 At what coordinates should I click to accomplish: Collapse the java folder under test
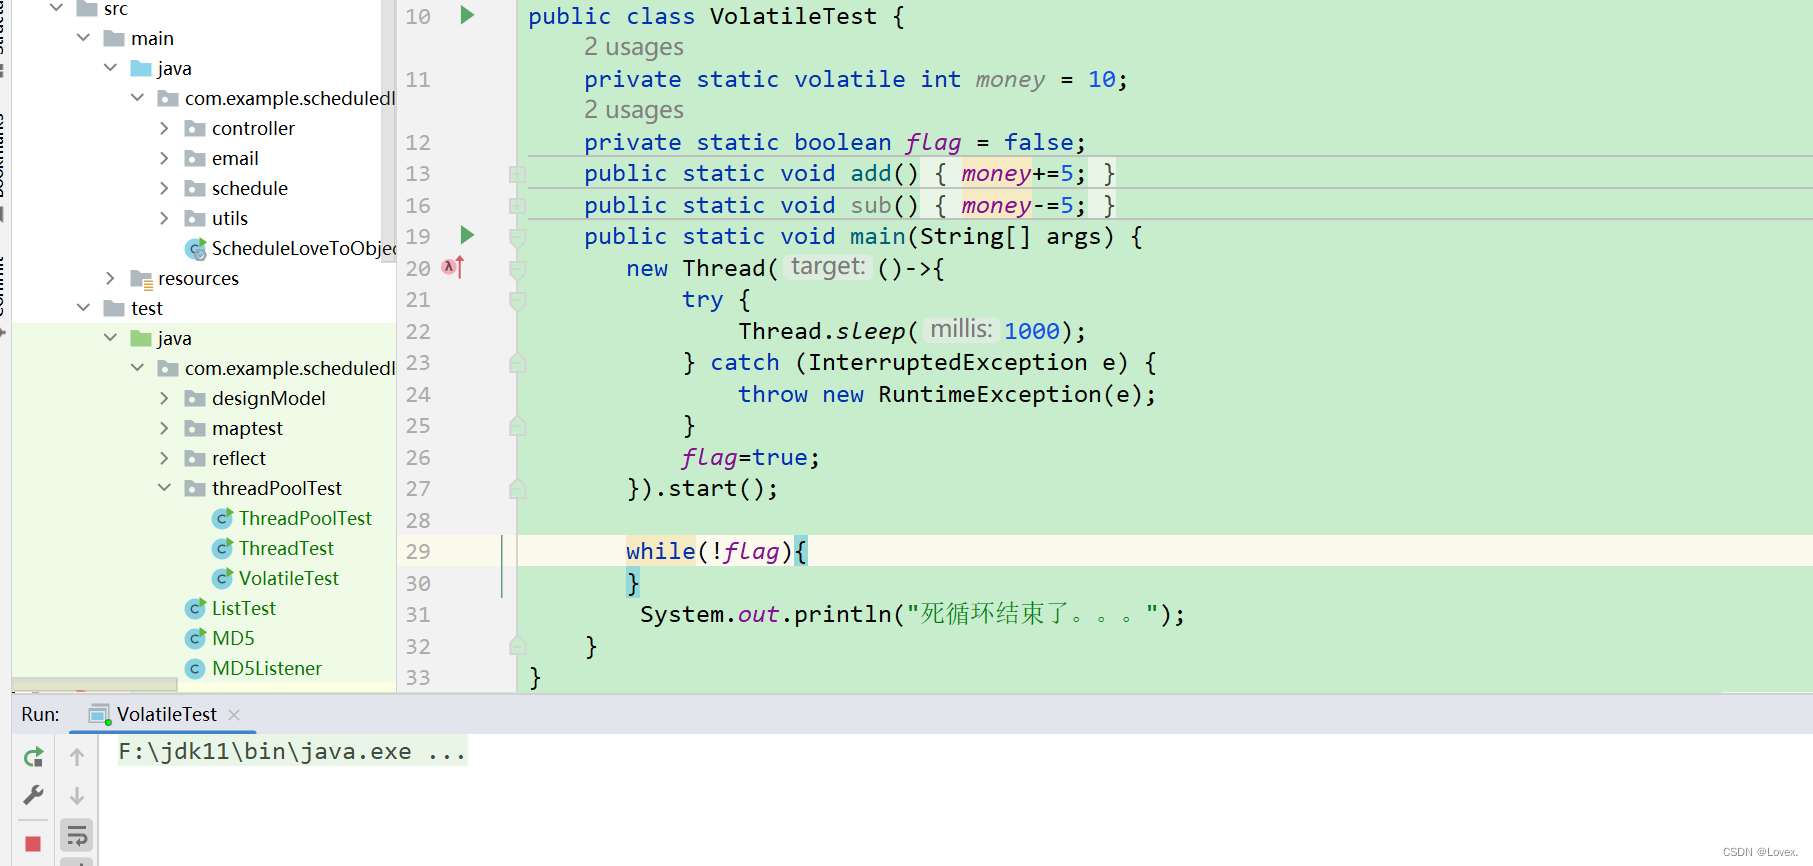(x=110, y=338)
